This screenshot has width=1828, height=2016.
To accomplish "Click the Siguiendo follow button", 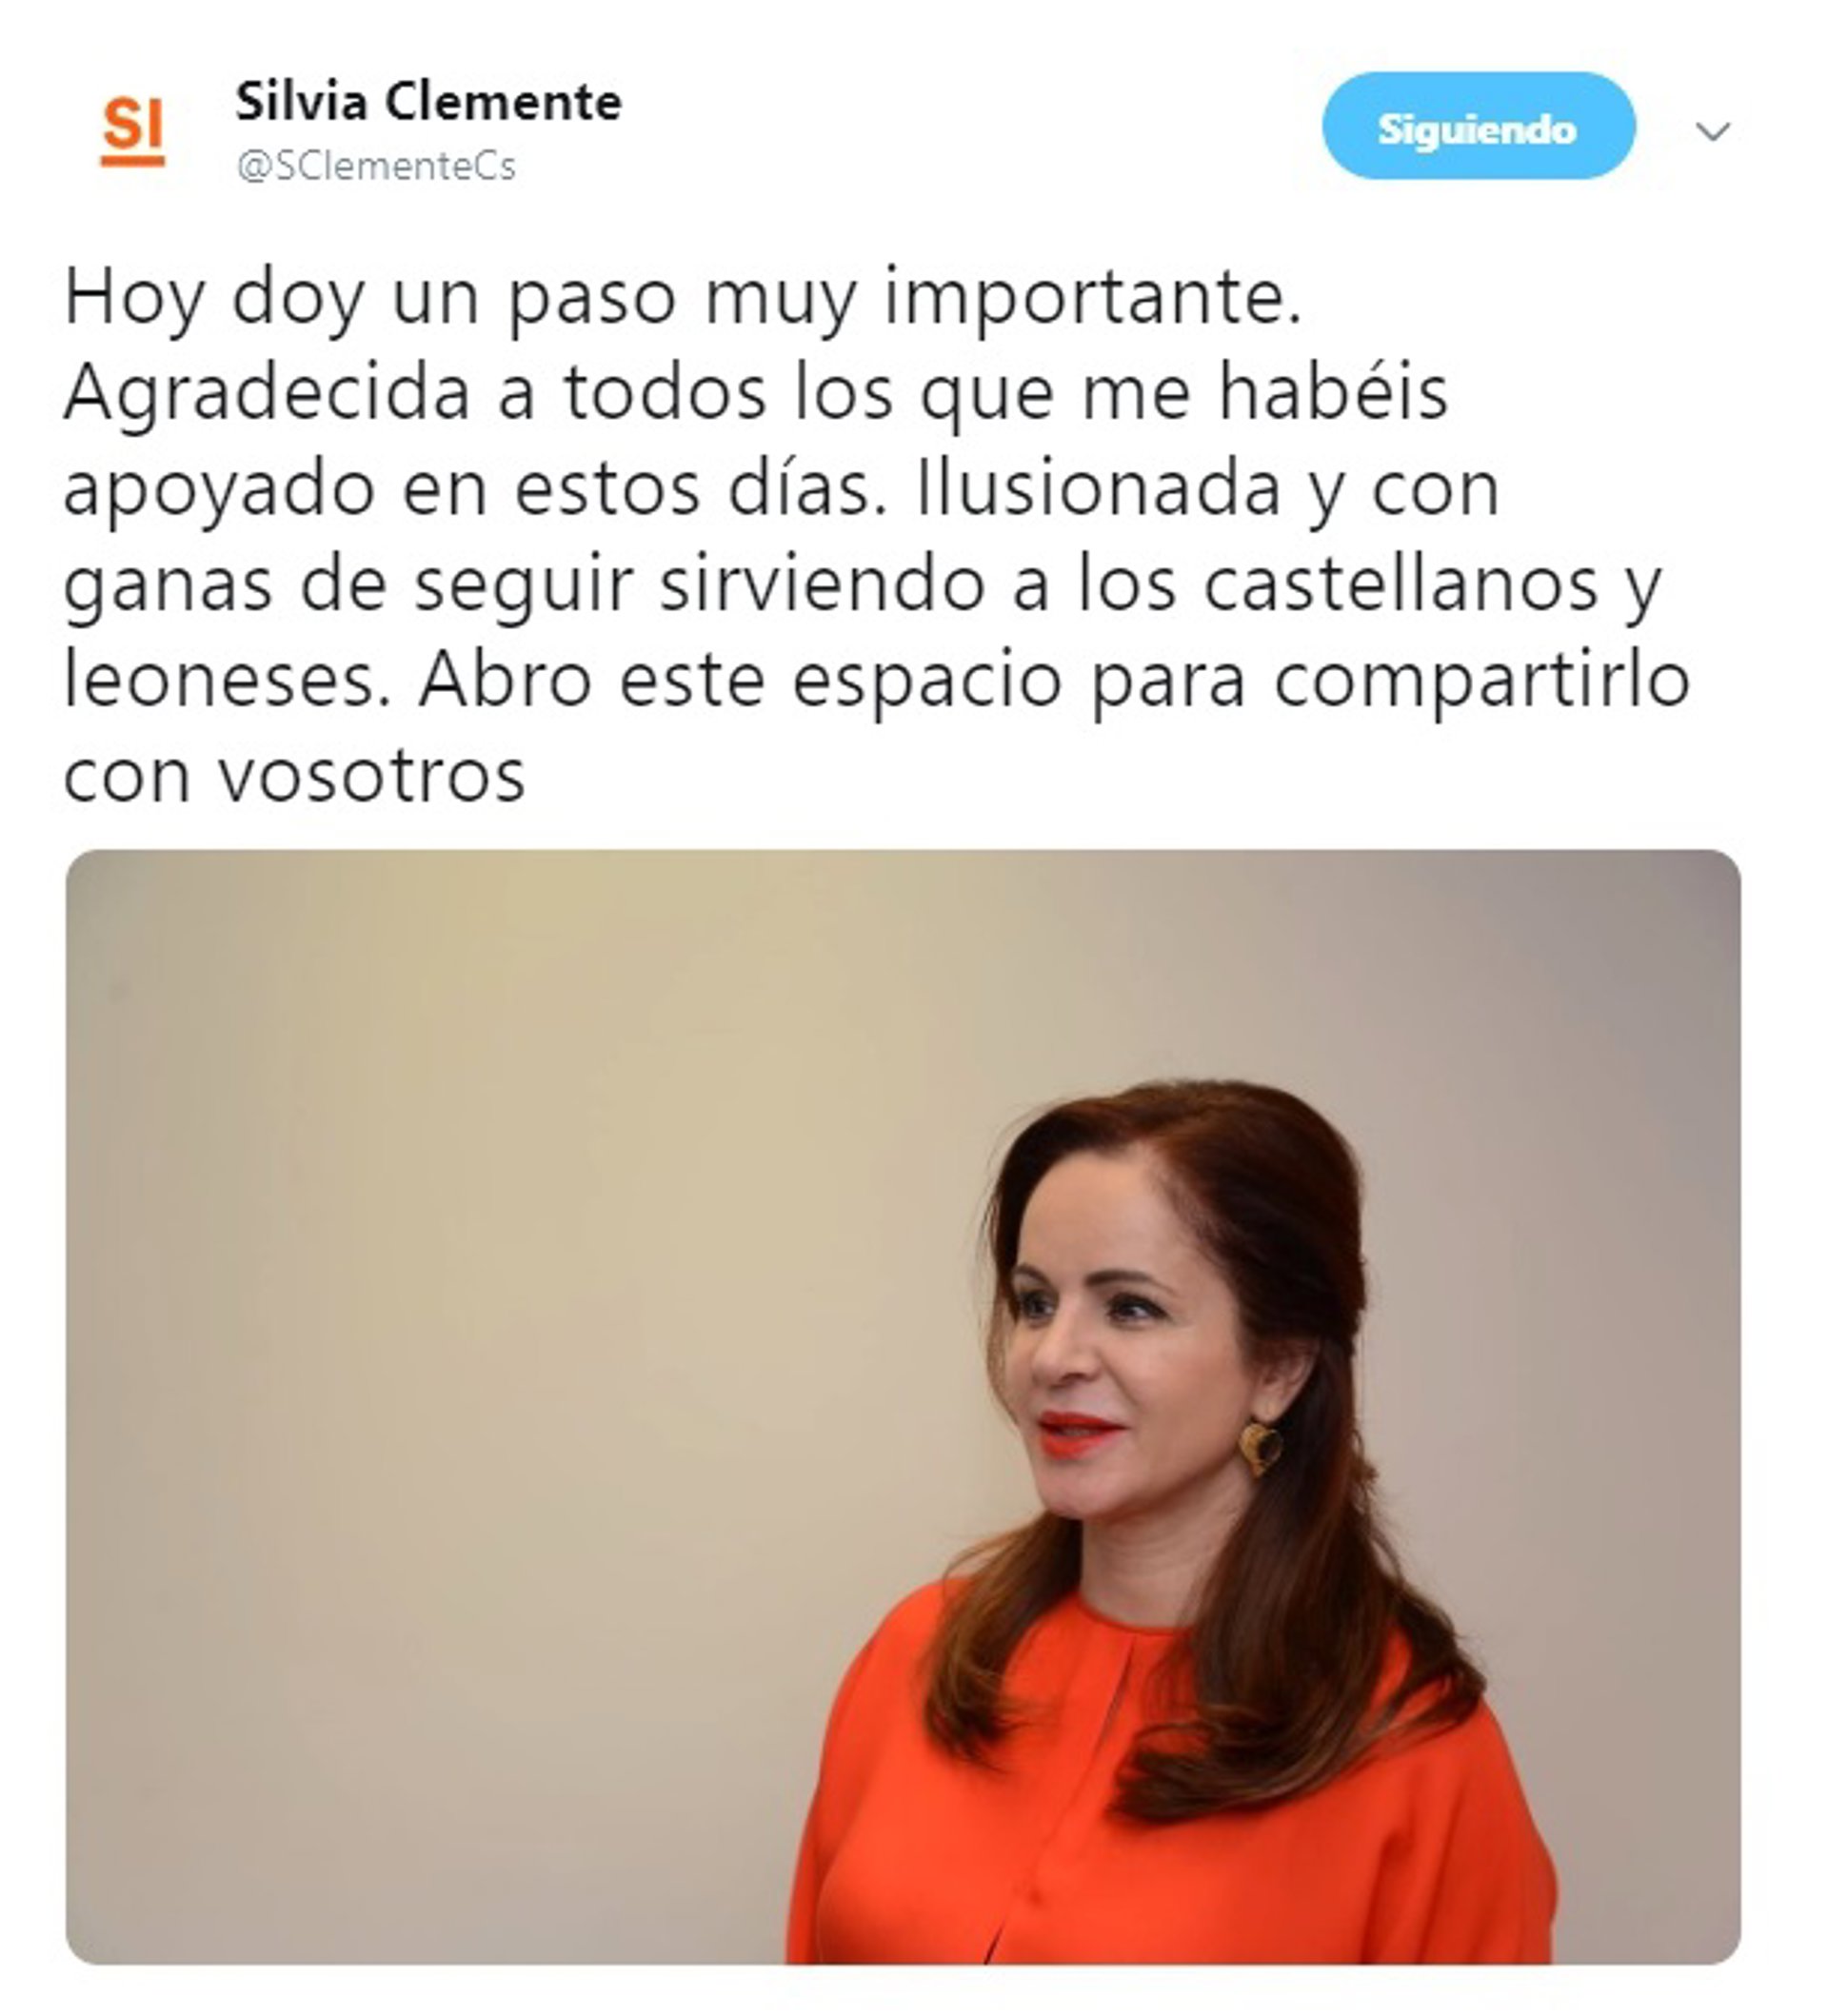I will (1478, 126).
